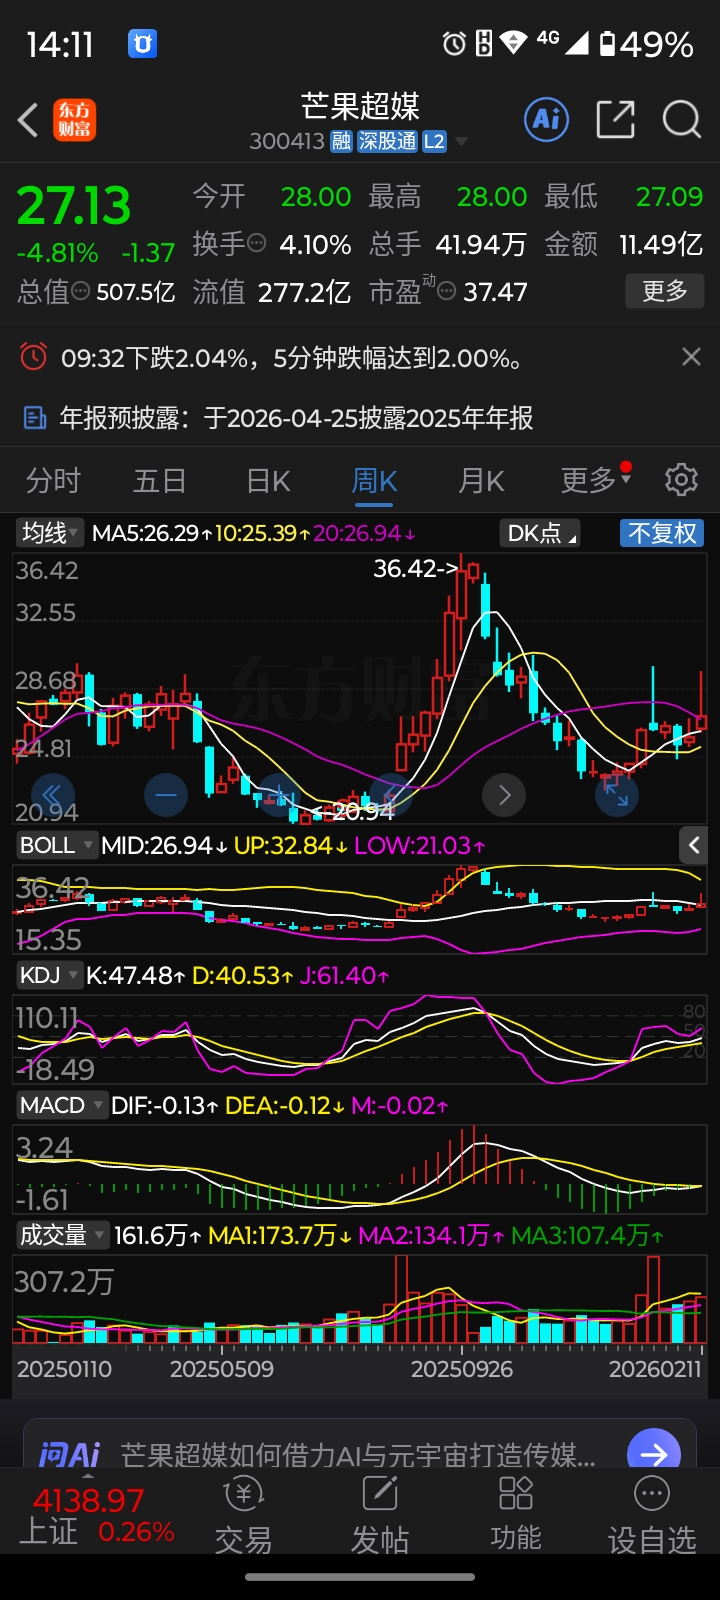Open the search magnifier icon

coord(682,120)
